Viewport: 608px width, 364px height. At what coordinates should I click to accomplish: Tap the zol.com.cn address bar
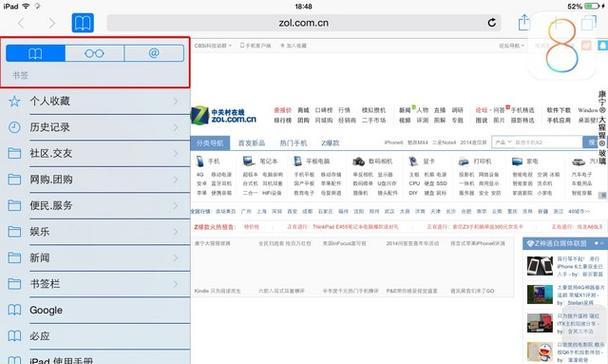point(304,23)
